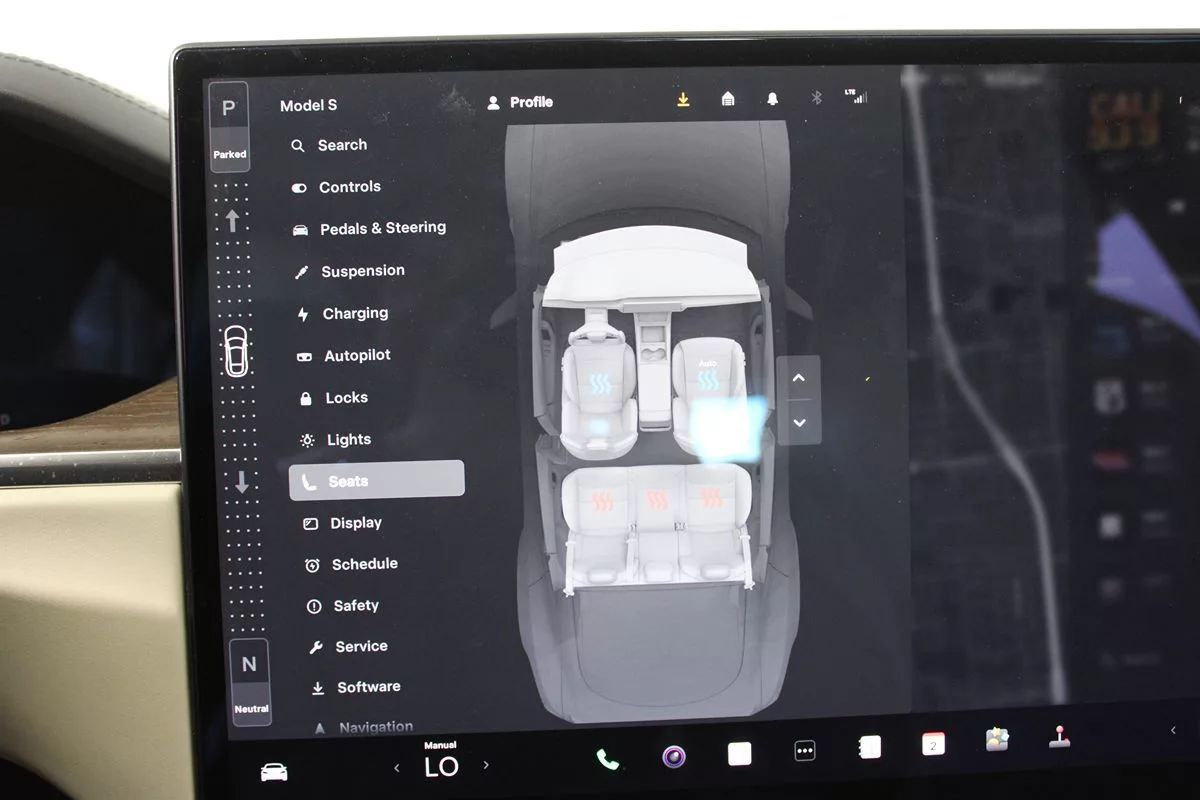Toggle rear center seat heater
1200x800 pixels.
tap(657, 499)
